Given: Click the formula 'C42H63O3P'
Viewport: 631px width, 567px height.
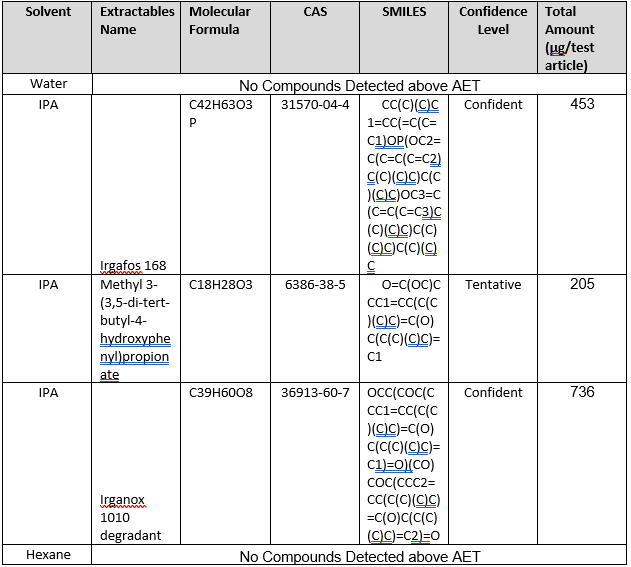Looking at the screenshot, I should [x=221, y=113].
